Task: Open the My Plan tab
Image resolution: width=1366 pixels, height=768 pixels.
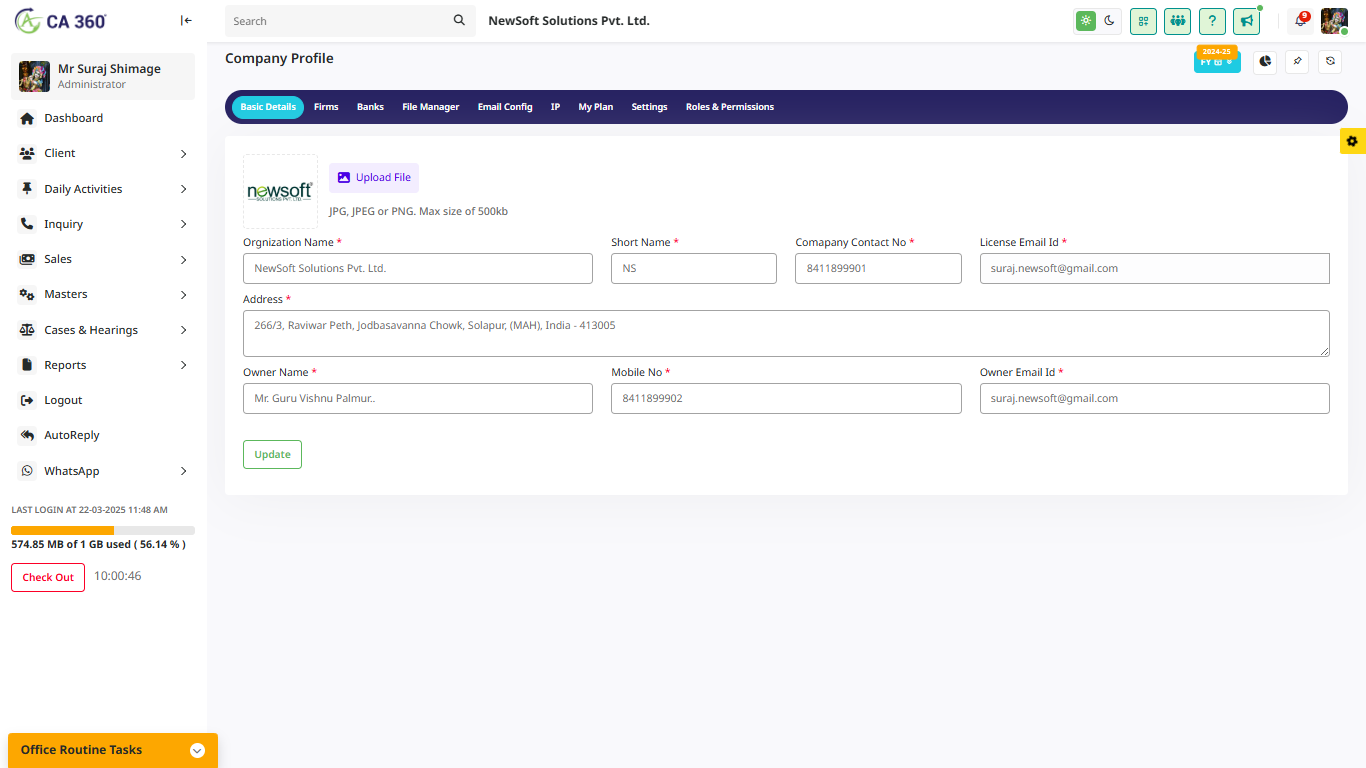Action: 596,107
